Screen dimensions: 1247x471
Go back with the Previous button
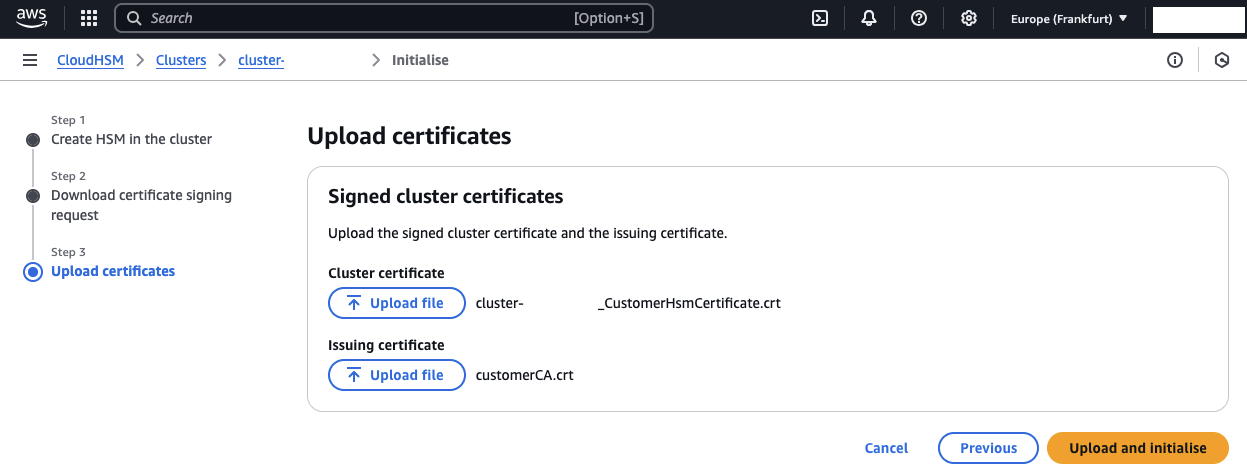click(988, 448)
